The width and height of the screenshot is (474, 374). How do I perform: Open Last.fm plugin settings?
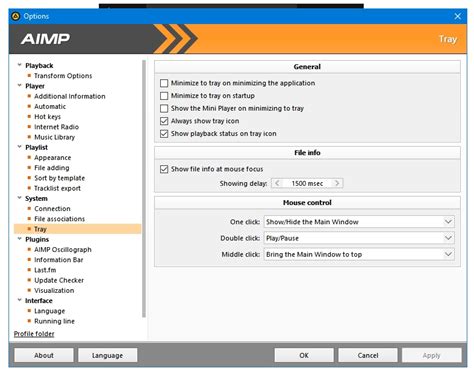click(x=45, y=270)
